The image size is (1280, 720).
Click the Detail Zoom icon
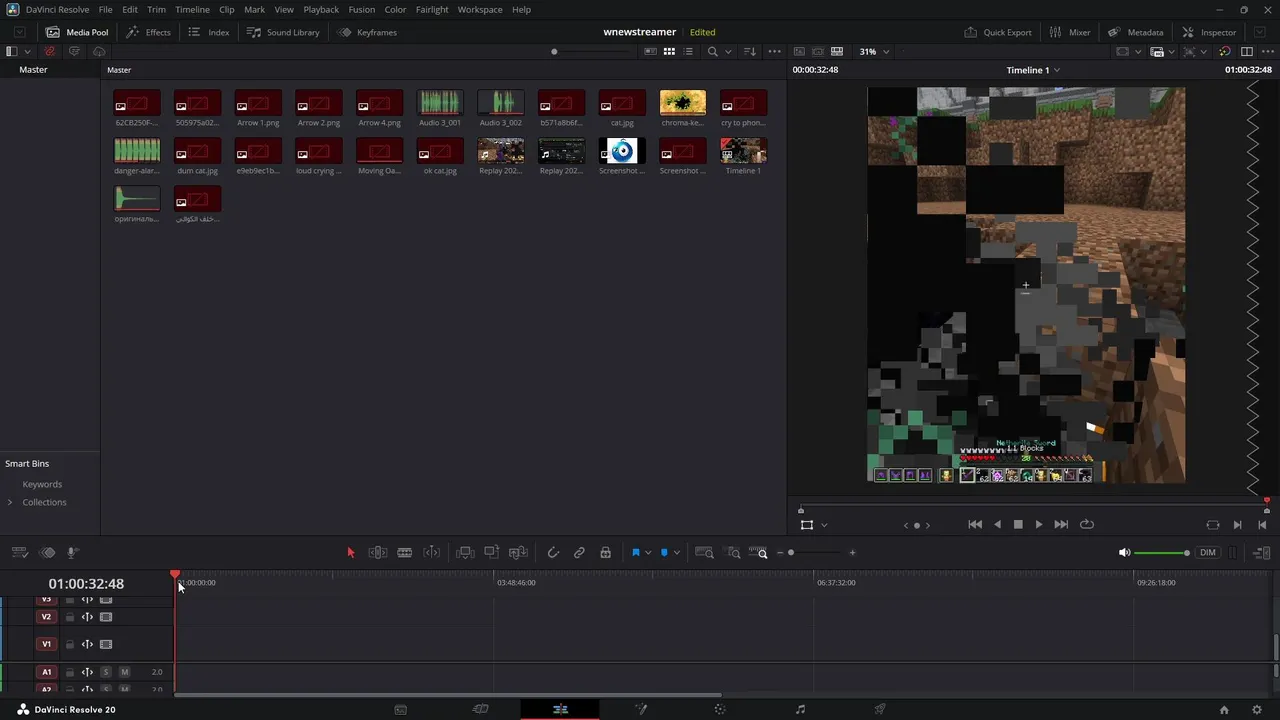coord(733,552)
